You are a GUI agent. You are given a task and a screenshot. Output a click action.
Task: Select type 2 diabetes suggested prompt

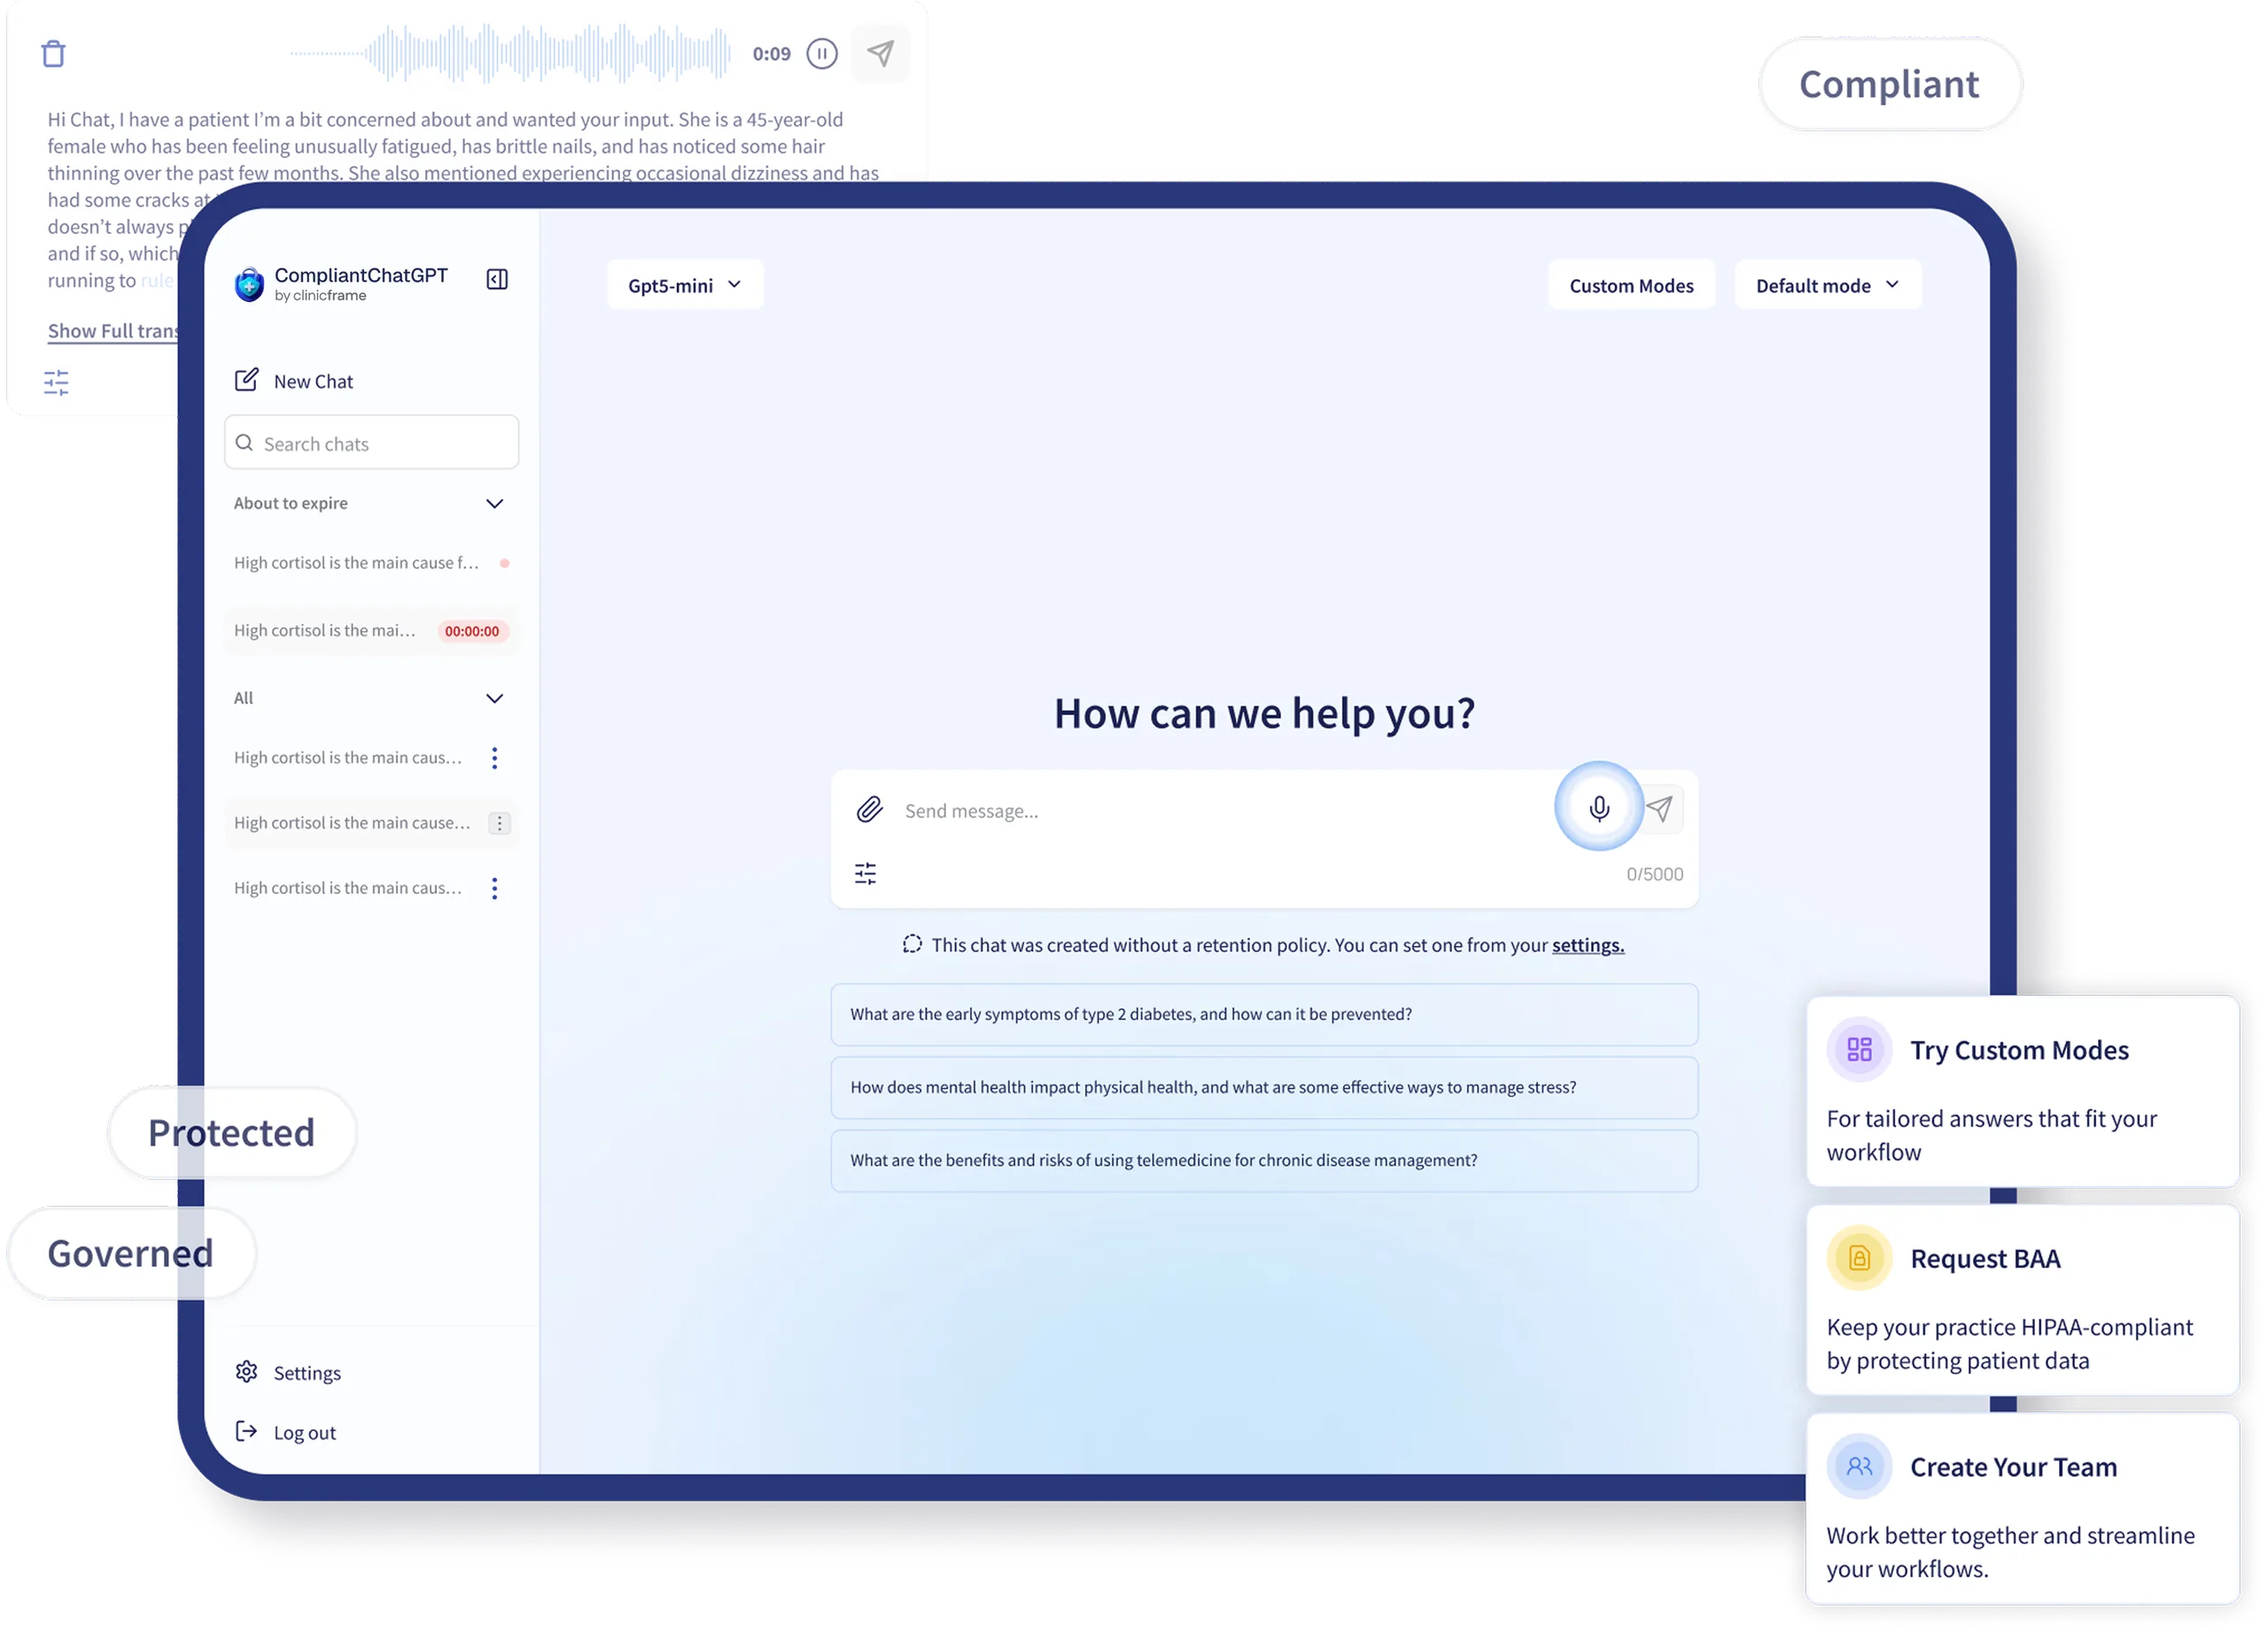[1264, 1014]
